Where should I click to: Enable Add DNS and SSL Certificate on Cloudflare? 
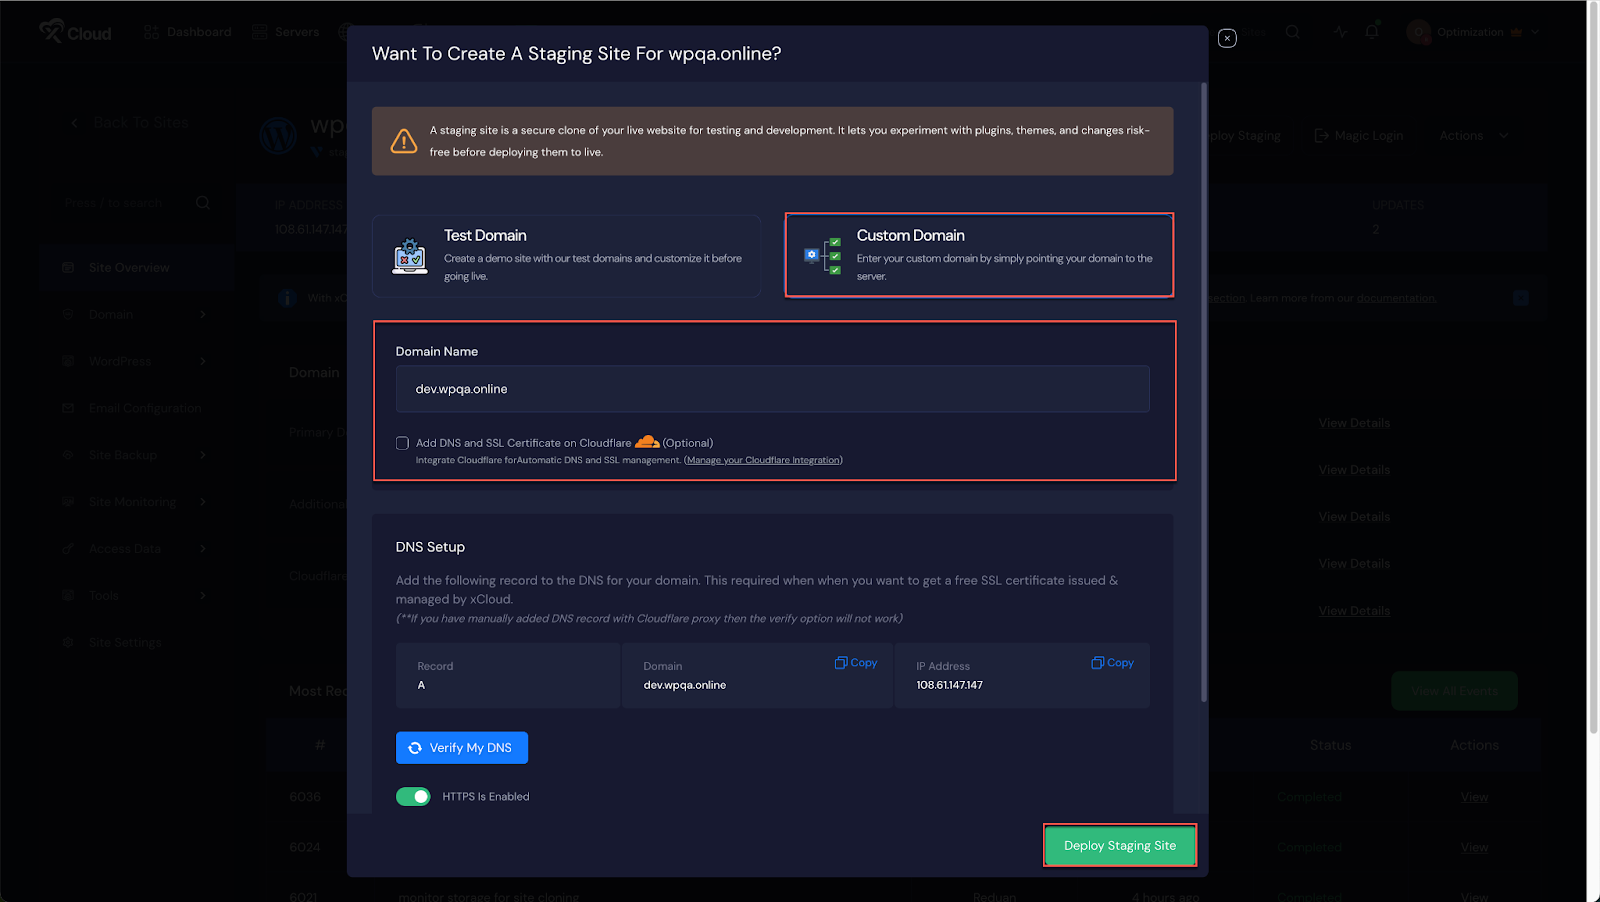402,442
